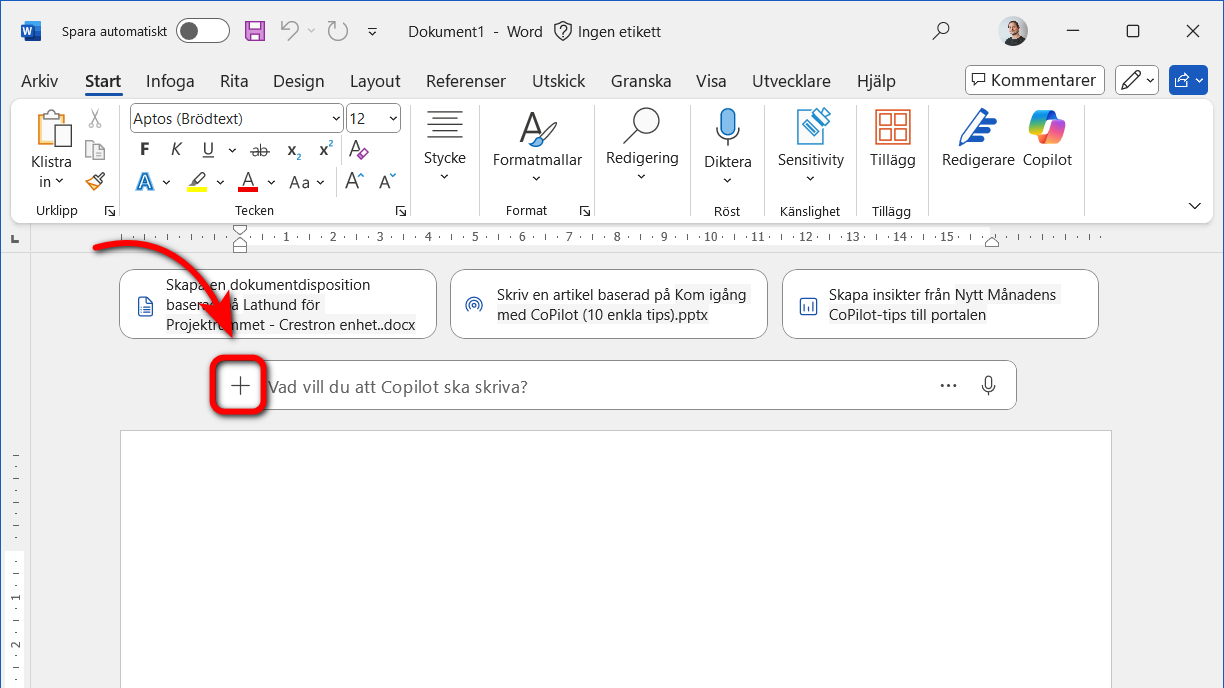Click the Sensitivity icon
The width and height of the screenshot is (1224, 688).
click(811, 128)
